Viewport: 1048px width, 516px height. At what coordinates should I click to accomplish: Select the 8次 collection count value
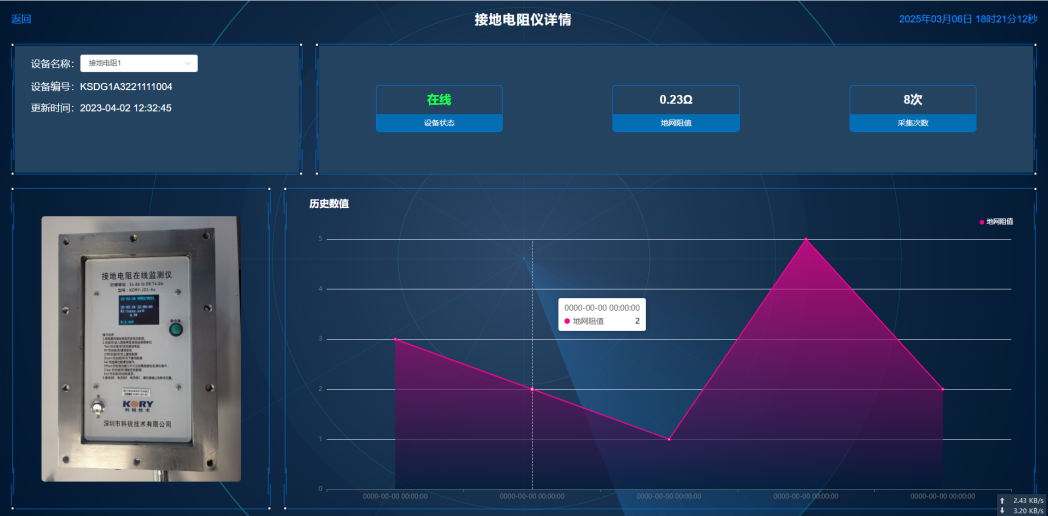pyautogui.click(x=912, y=100)
